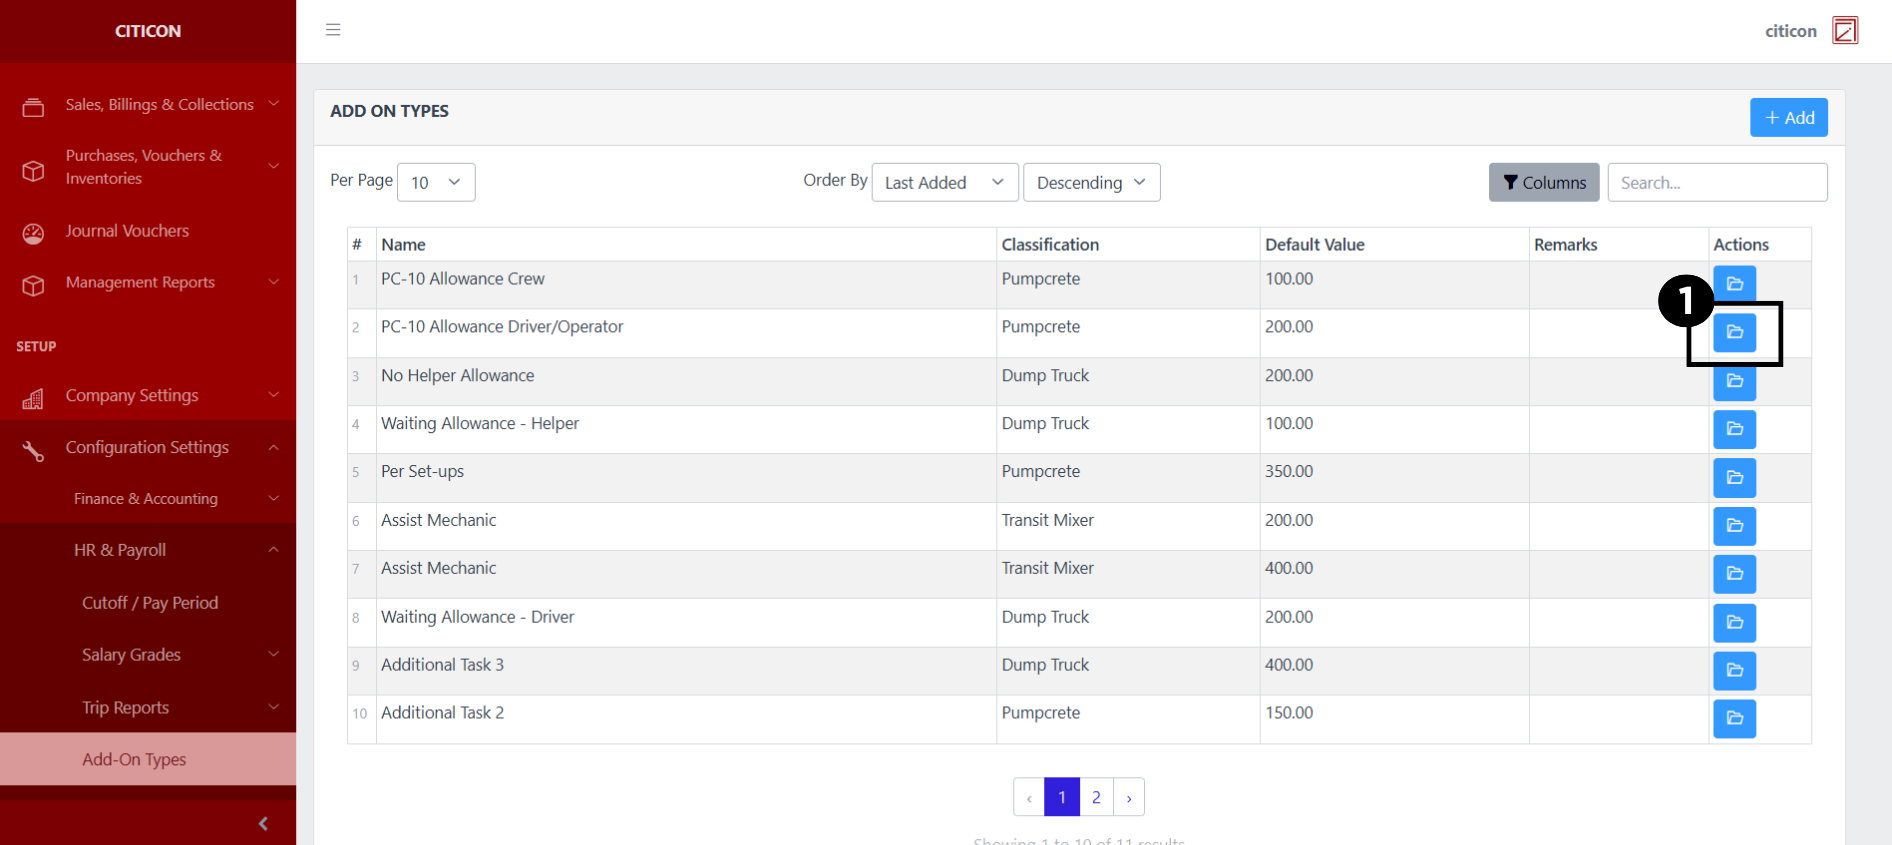Open folder action for Additional Task 2

click(1734, 718)
